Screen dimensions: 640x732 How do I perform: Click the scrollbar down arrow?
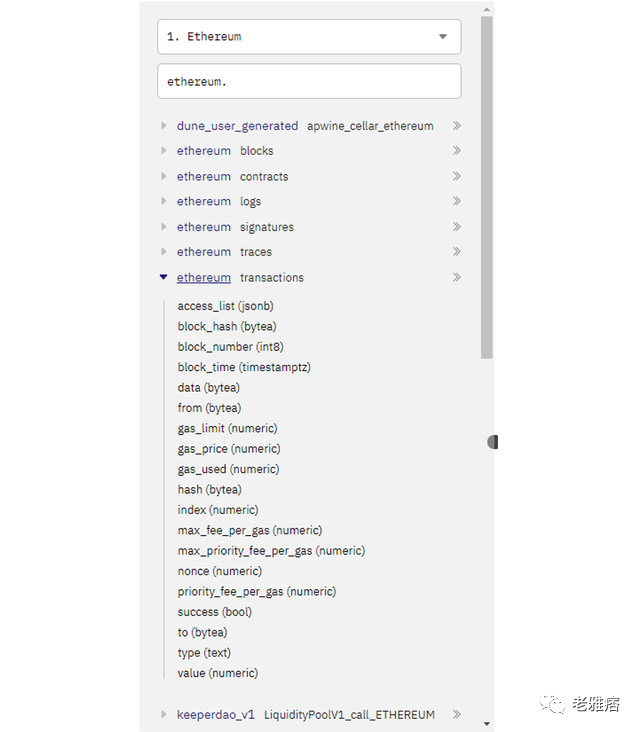tap(486, 724)
